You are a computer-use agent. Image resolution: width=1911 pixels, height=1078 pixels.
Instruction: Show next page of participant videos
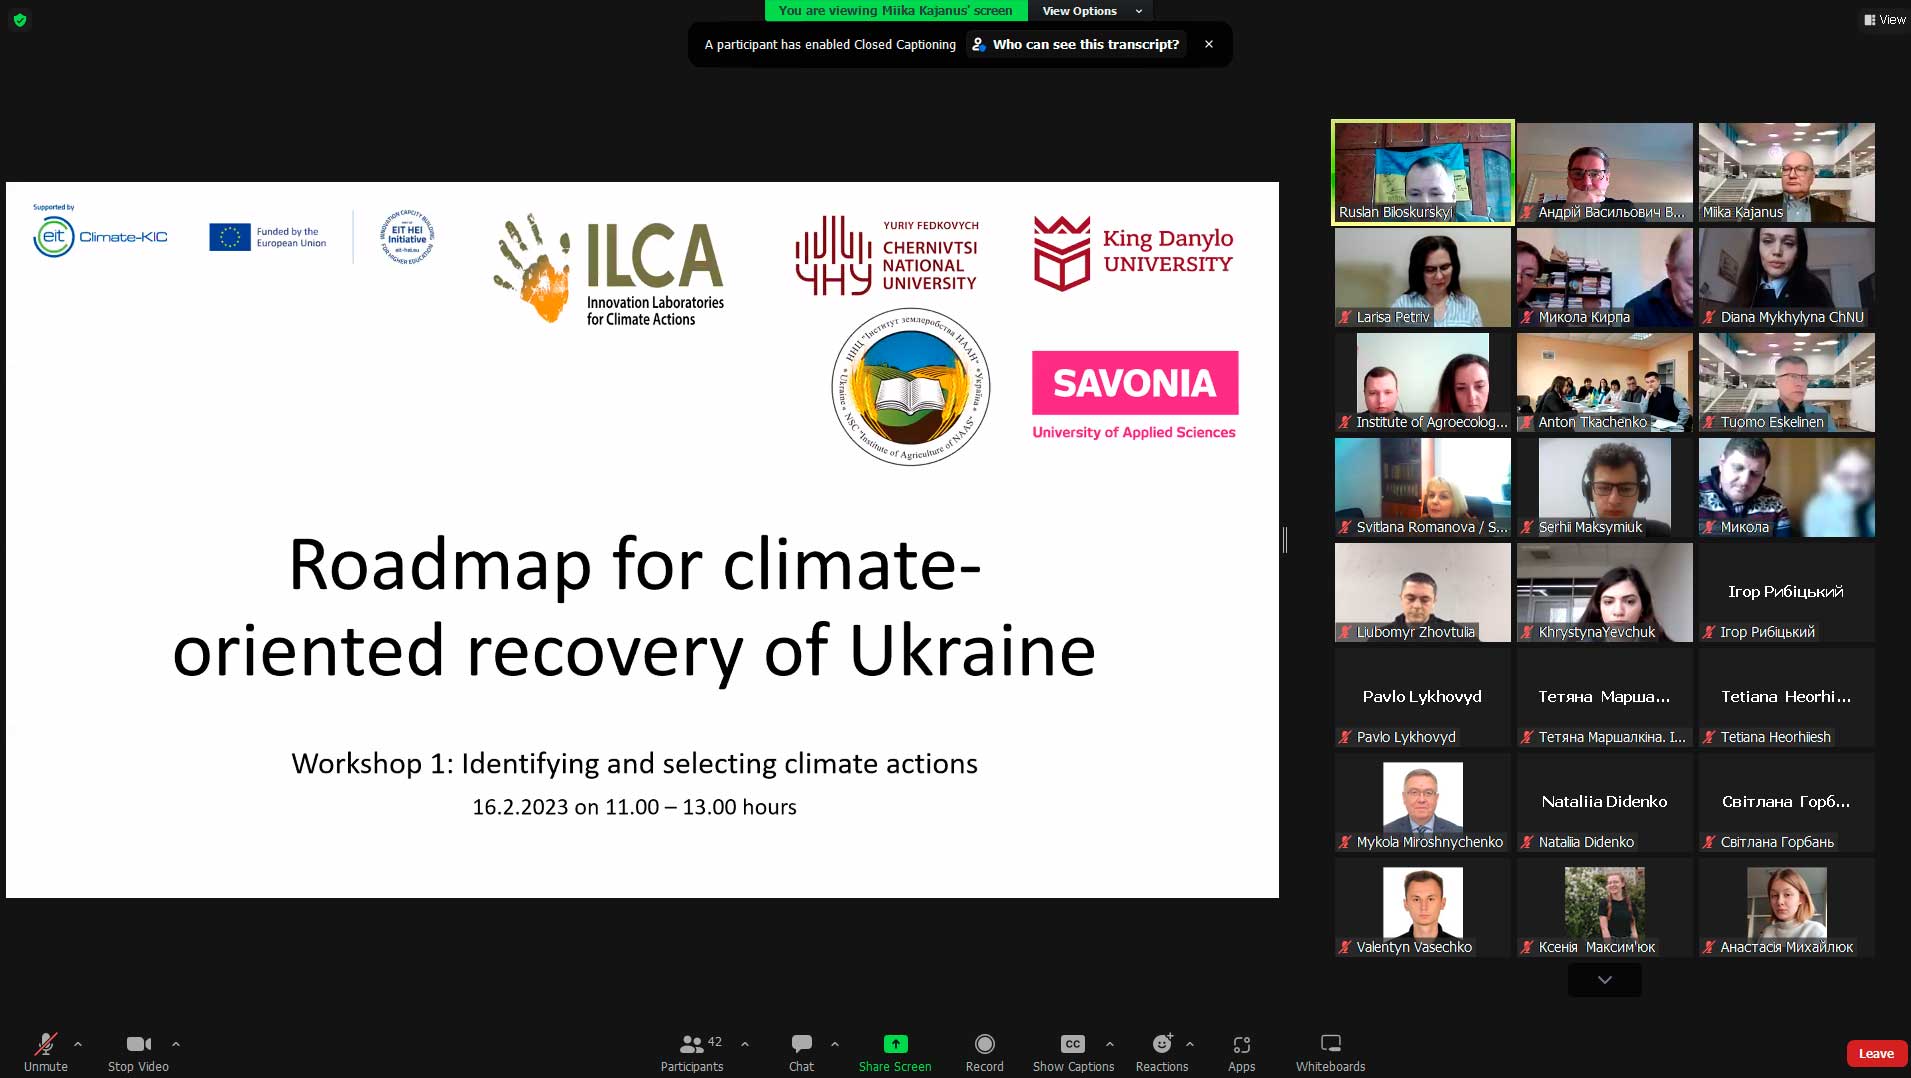(x=1605, y=980)
